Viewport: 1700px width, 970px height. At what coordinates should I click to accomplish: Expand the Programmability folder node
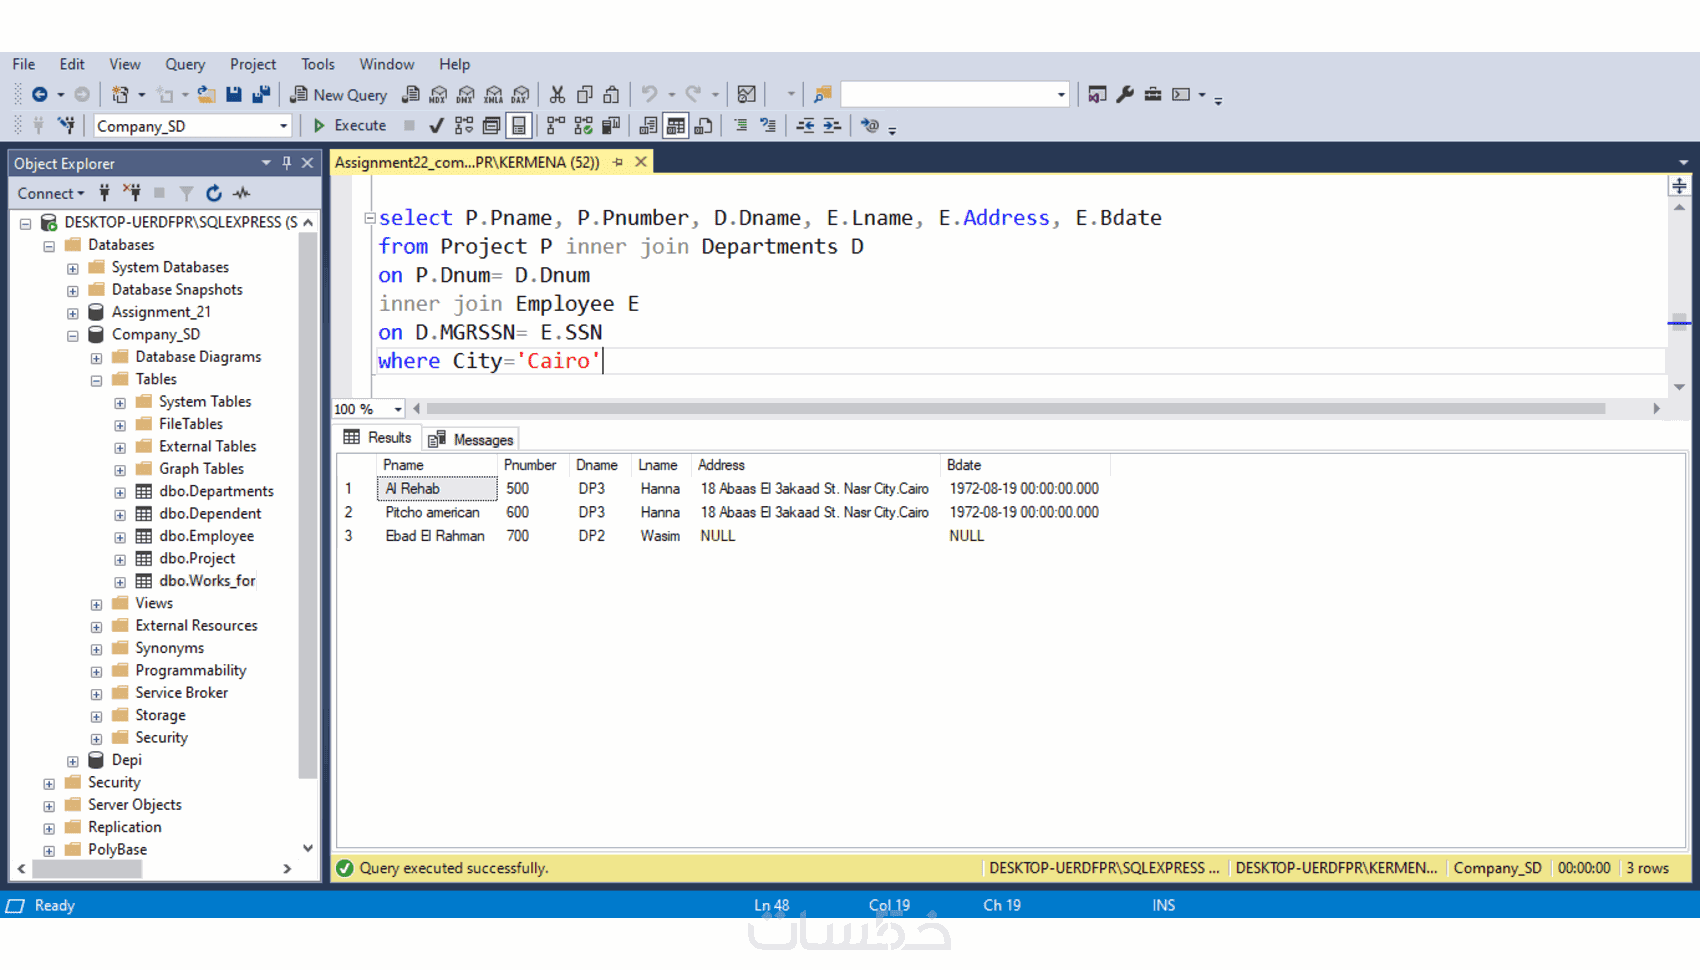(96, 672)
